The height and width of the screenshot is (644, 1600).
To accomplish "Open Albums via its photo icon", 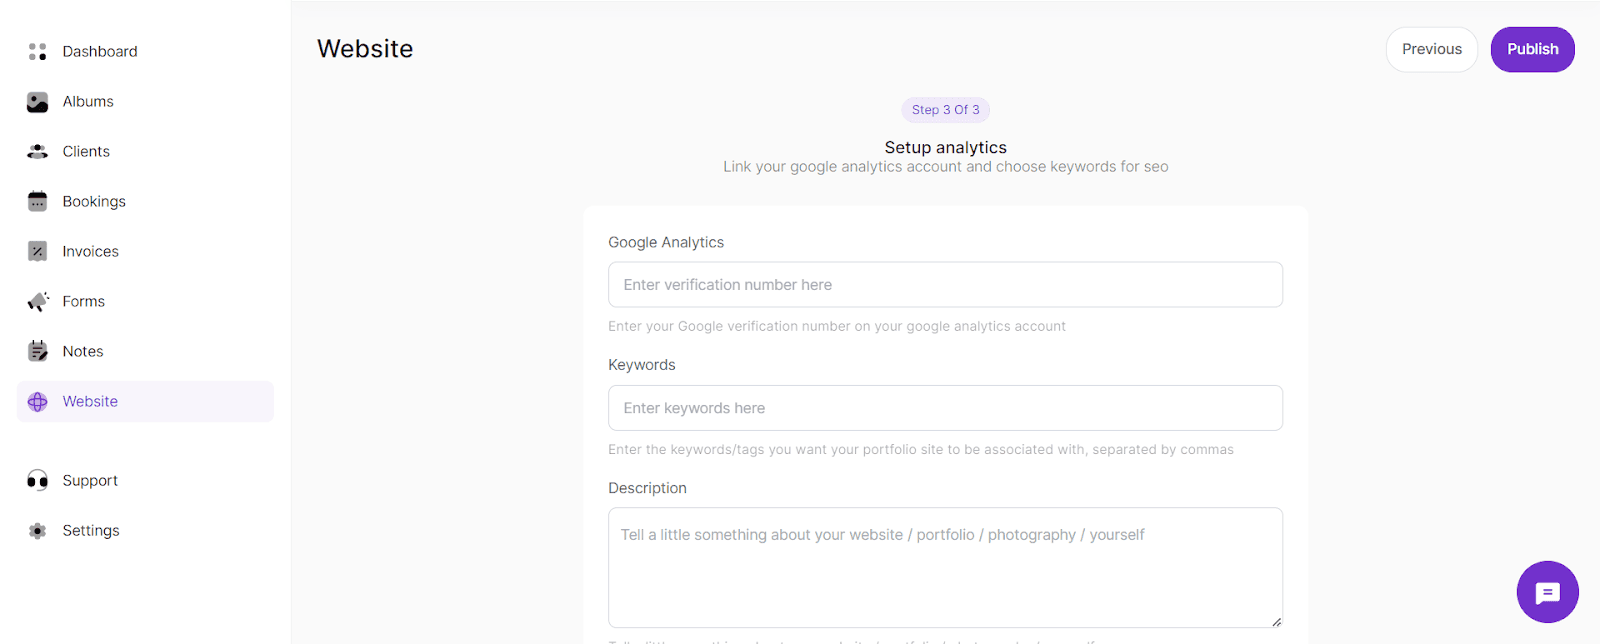I will (x=38, y=102).
